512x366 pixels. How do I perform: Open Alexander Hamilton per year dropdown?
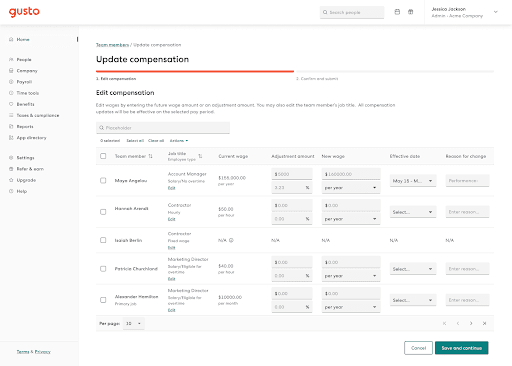click(351, 307)
